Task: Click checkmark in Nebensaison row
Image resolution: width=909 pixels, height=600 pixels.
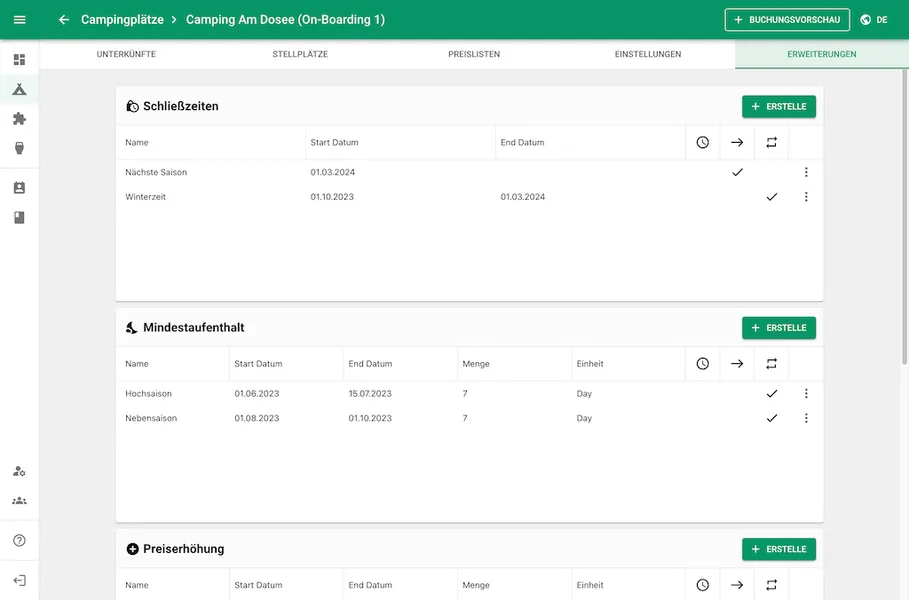Action: click(772, 418)
